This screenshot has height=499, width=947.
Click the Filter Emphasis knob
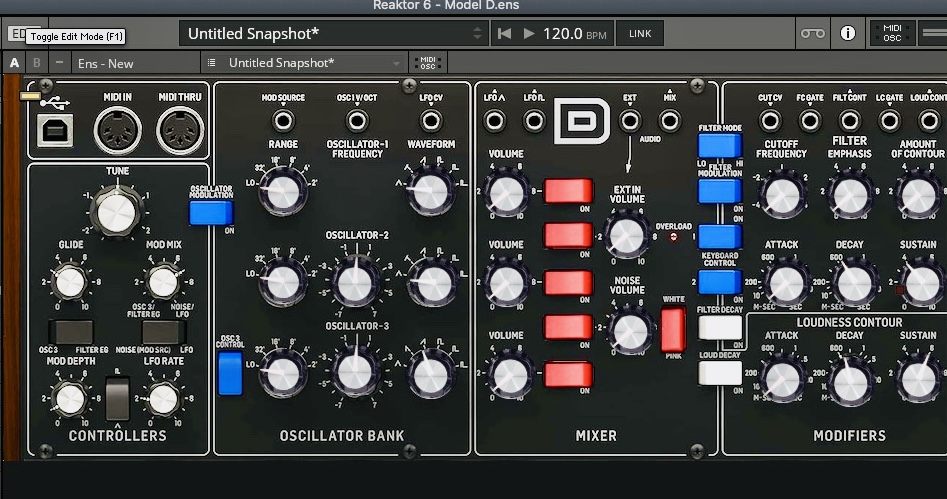tap(850, 196)
